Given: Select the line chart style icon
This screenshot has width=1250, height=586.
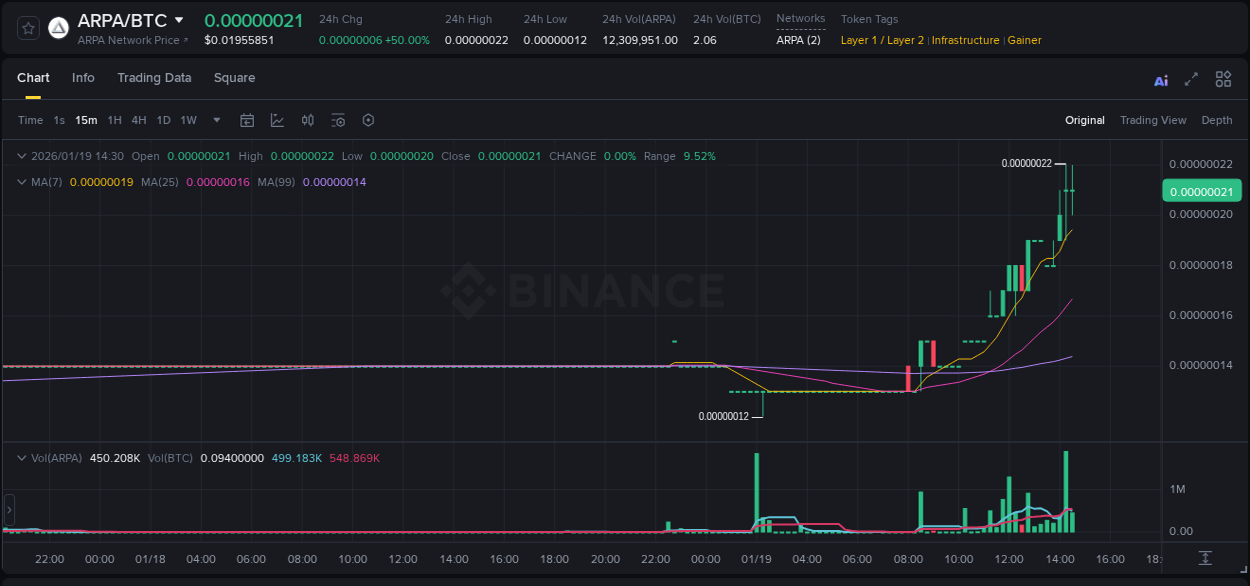Looking at the screenshot, I should (277, 120).
